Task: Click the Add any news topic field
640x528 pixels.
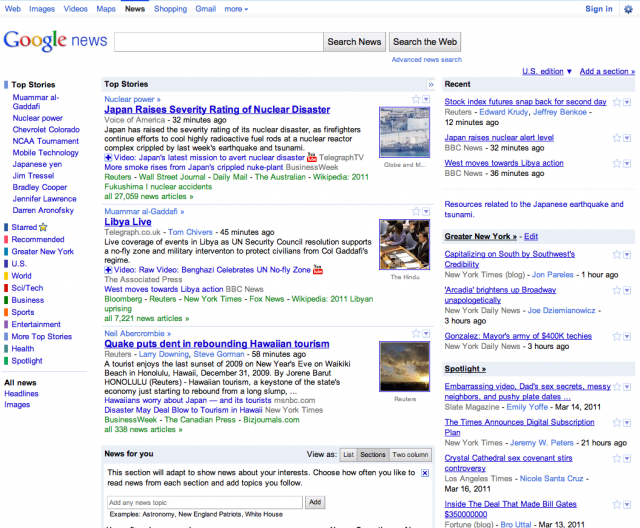Action: [205, 502]
